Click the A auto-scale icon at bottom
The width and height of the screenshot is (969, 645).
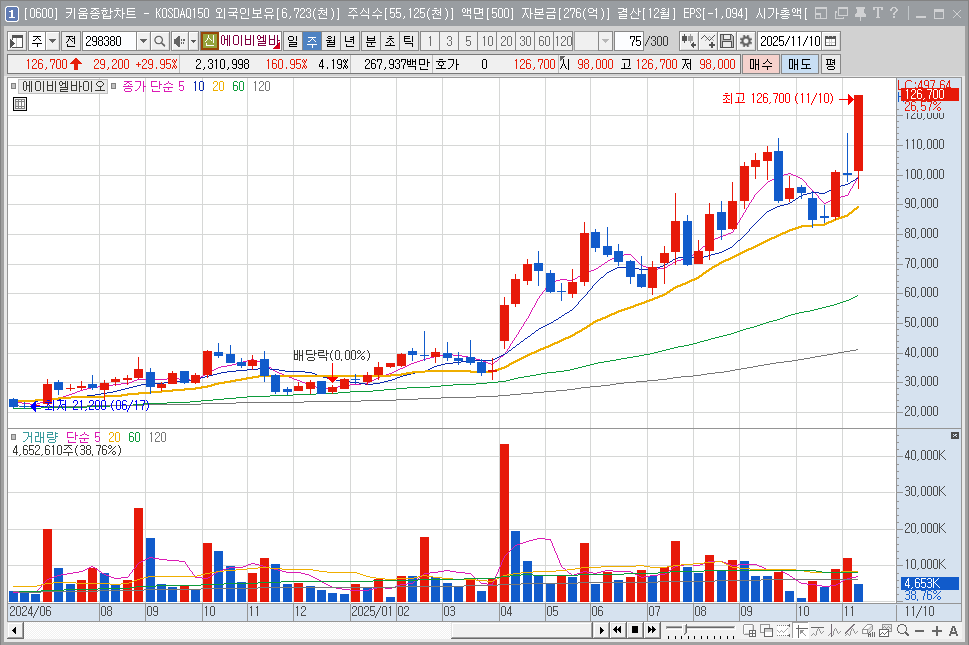click(954, 631)
